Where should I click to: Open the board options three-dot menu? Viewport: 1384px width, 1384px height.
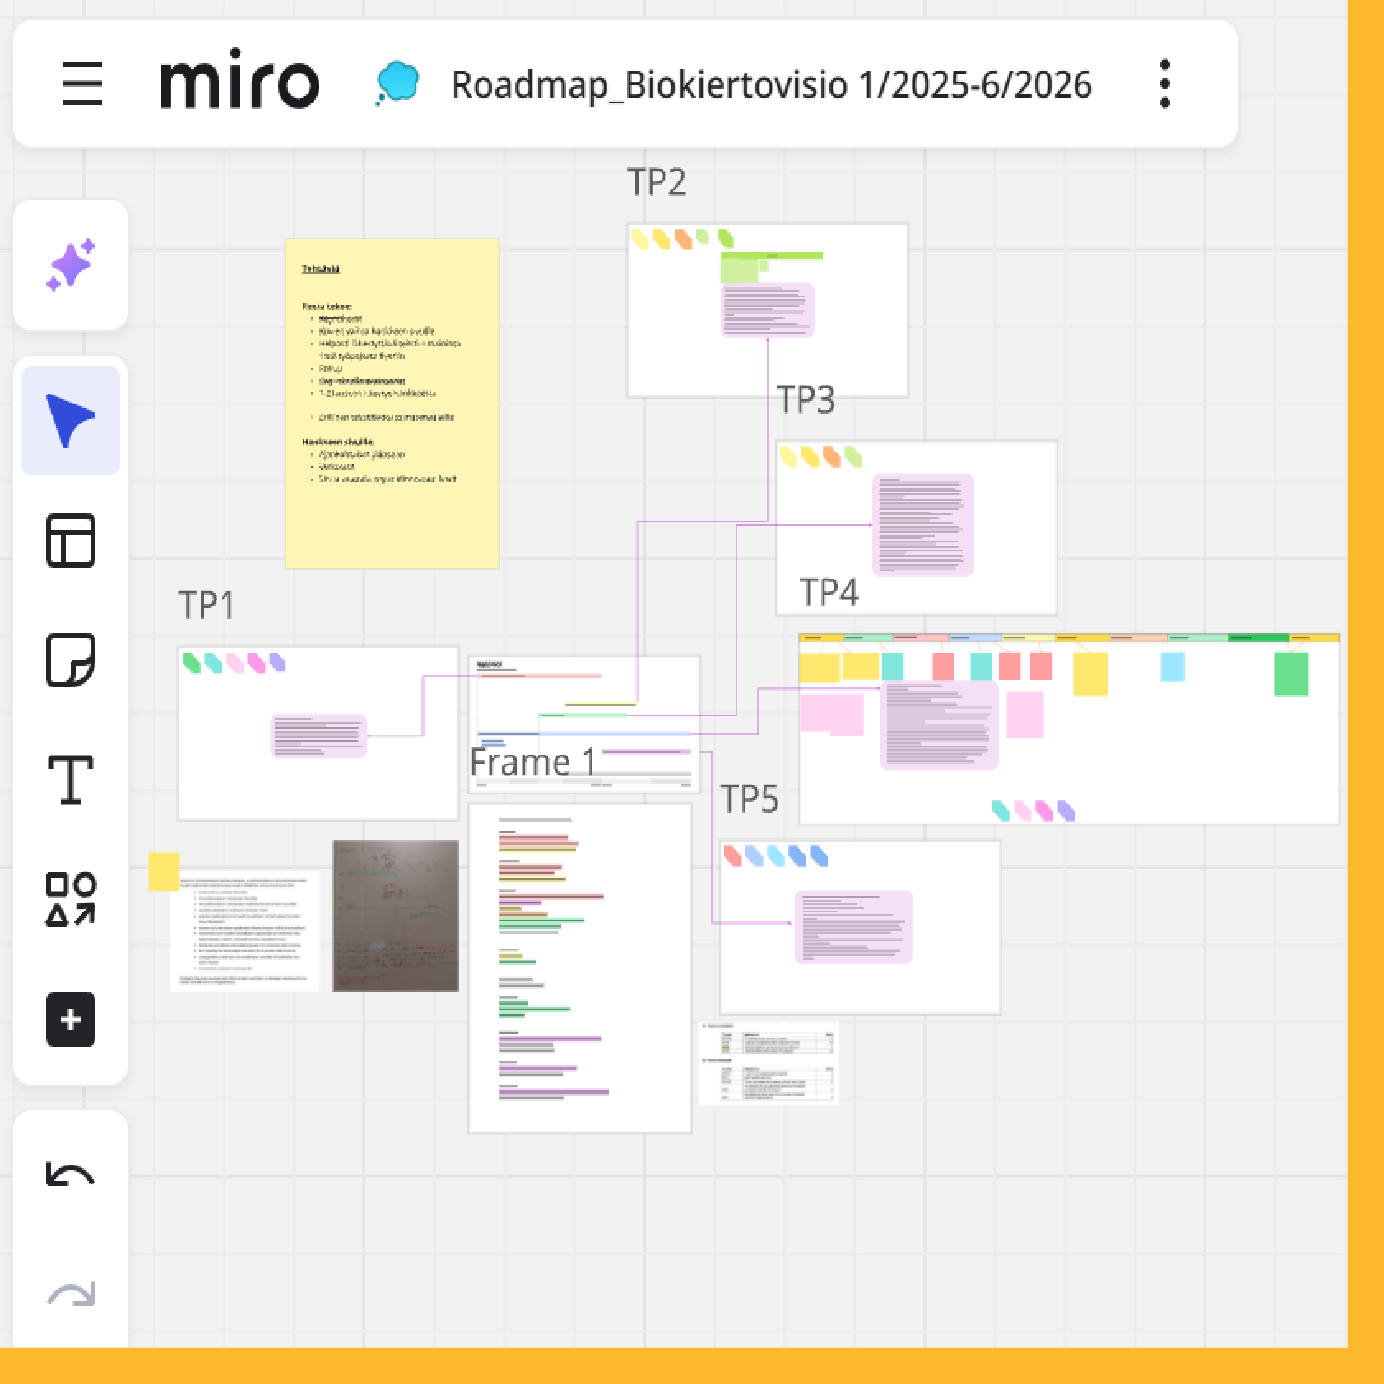point(1164,84)
